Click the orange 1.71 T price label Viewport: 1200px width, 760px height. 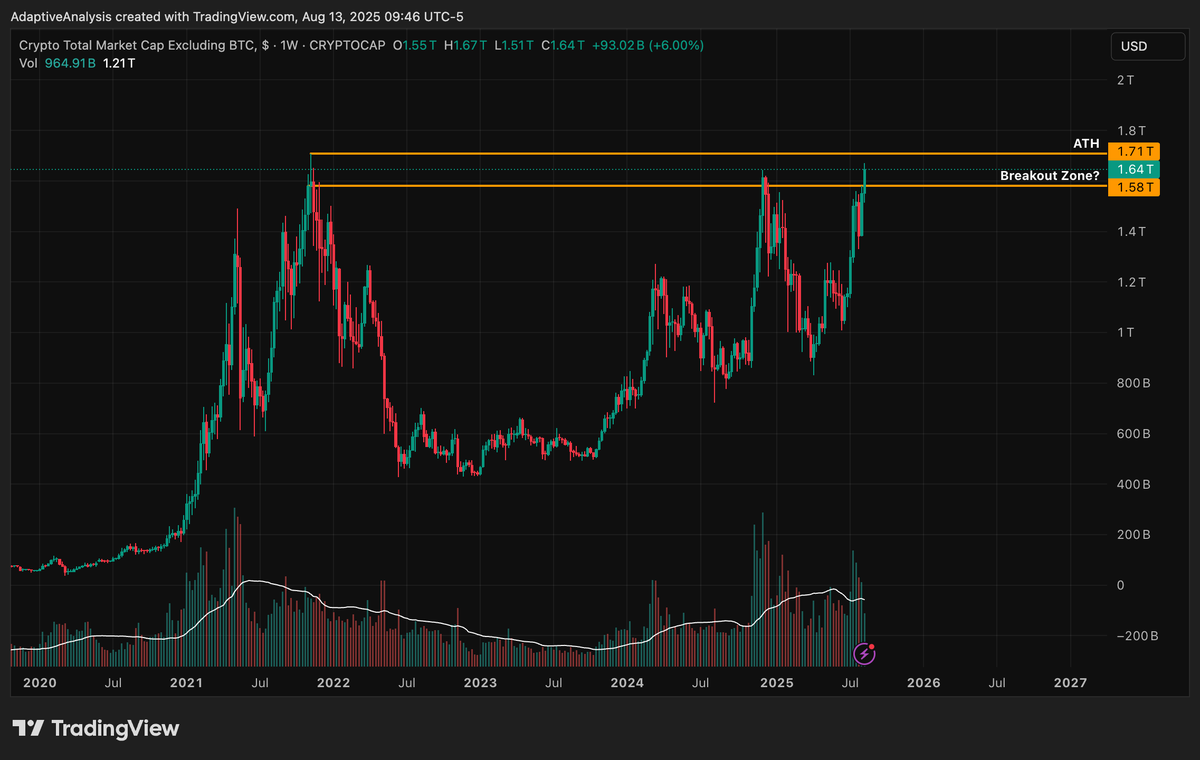[x=1134, y=152]
